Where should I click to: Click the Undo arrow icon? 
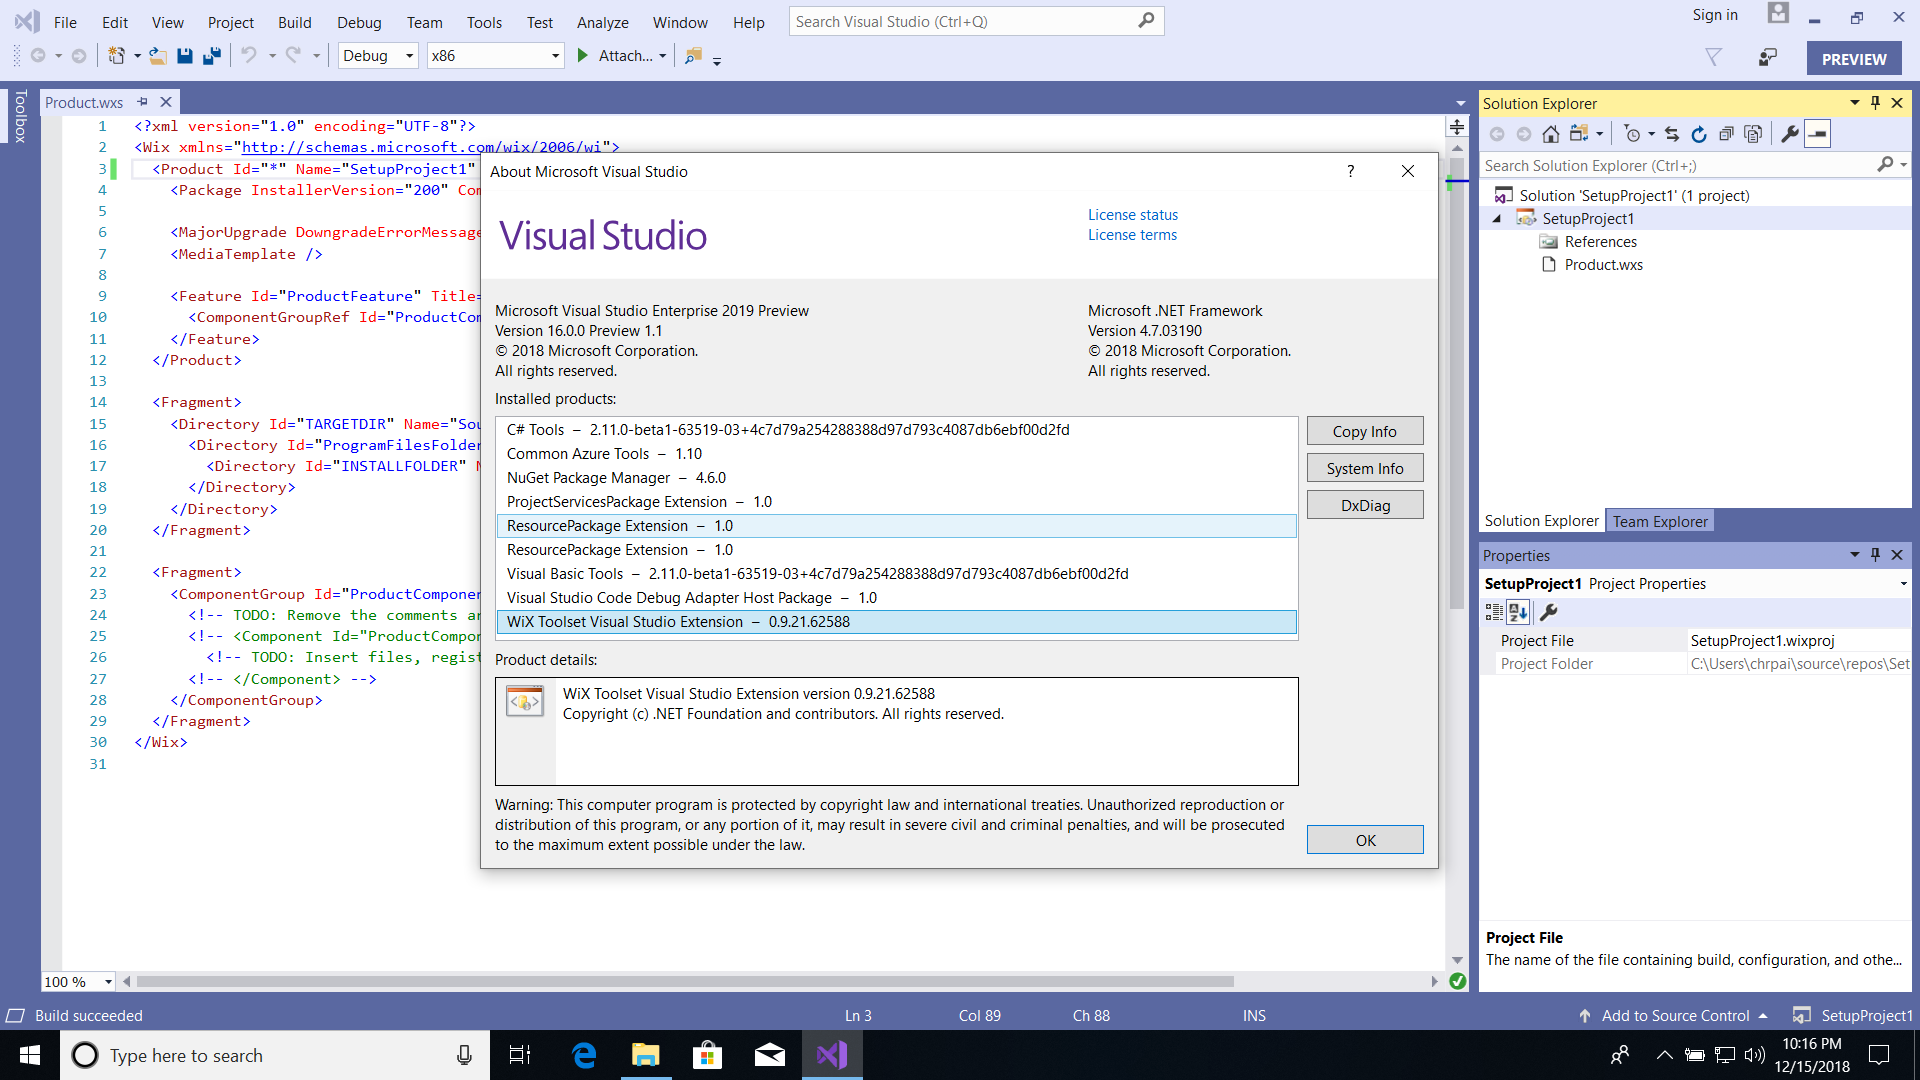point(249,55)
